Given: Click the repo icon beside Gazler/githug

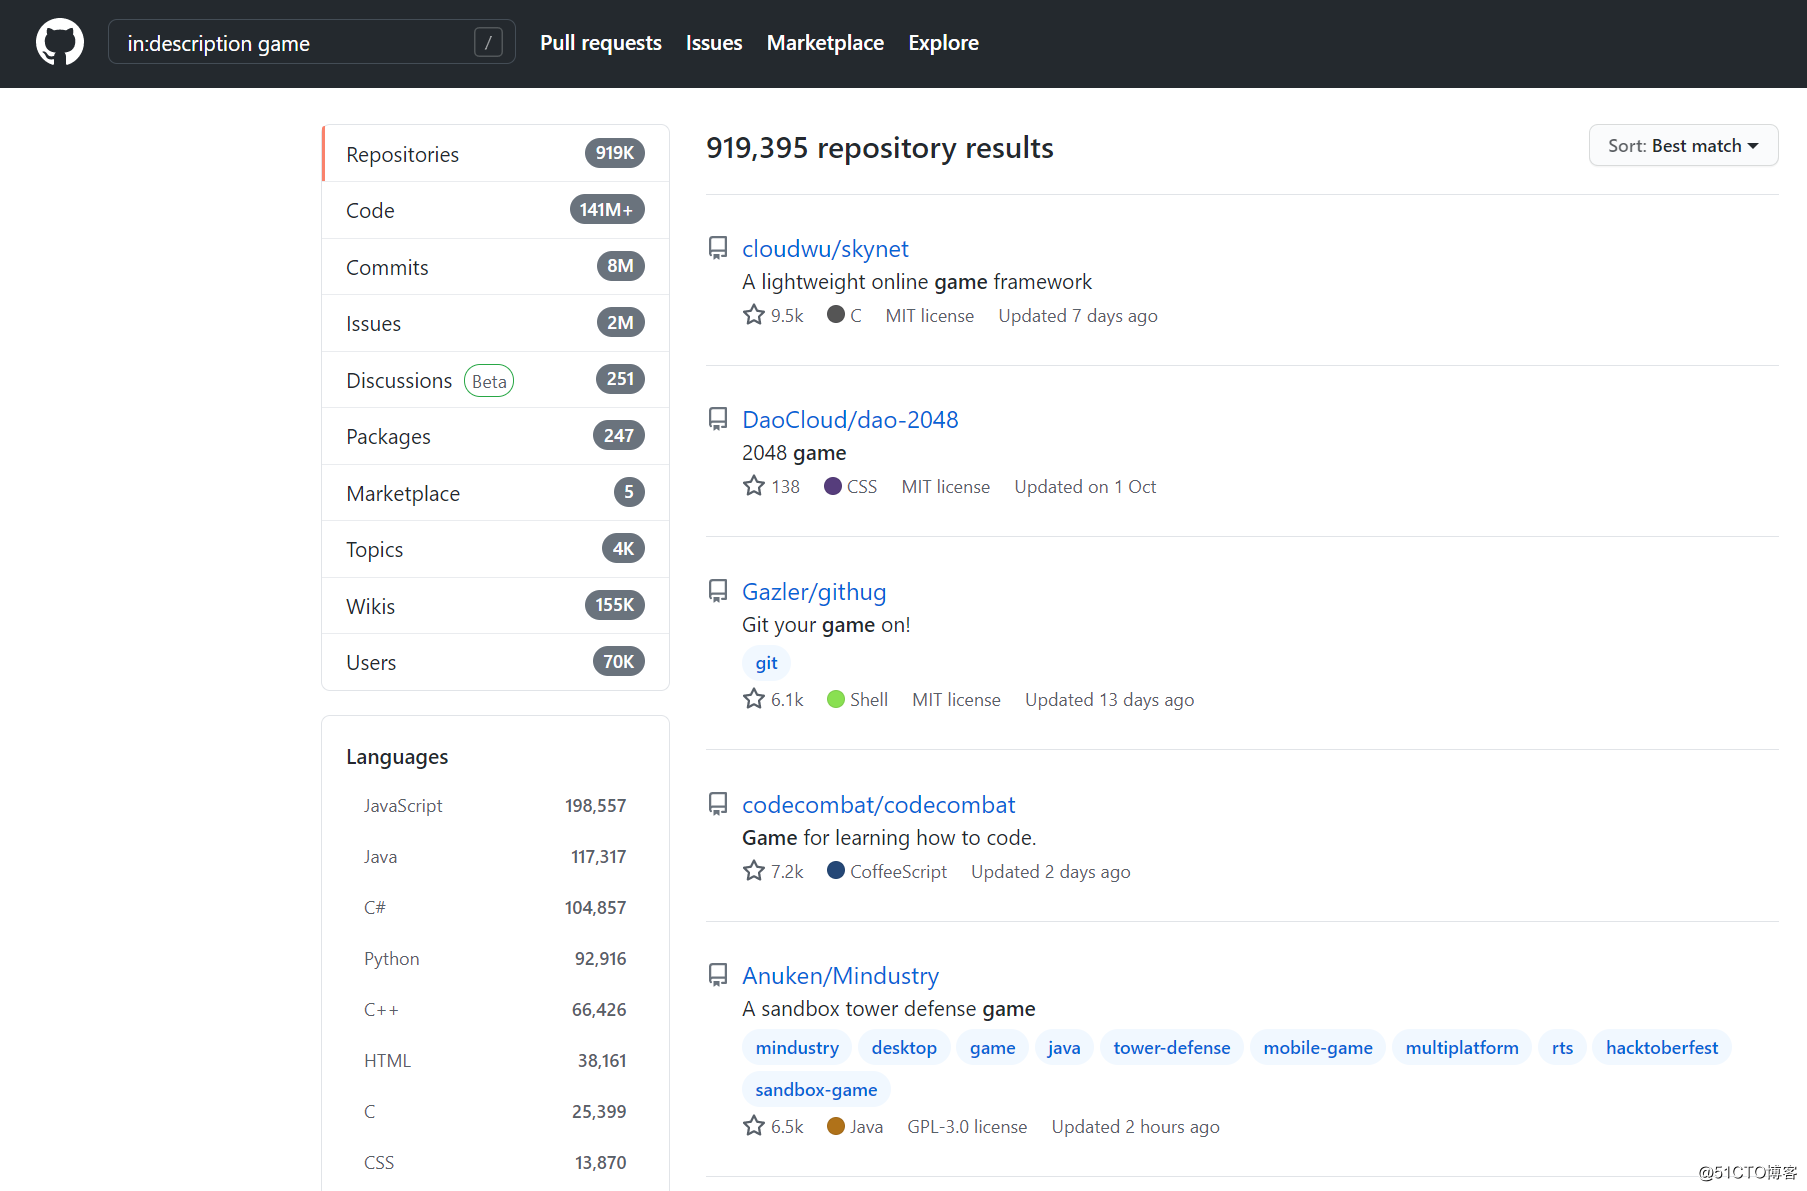Looking at the screenshot, I should pyautogui.click(x=718, y=591).
